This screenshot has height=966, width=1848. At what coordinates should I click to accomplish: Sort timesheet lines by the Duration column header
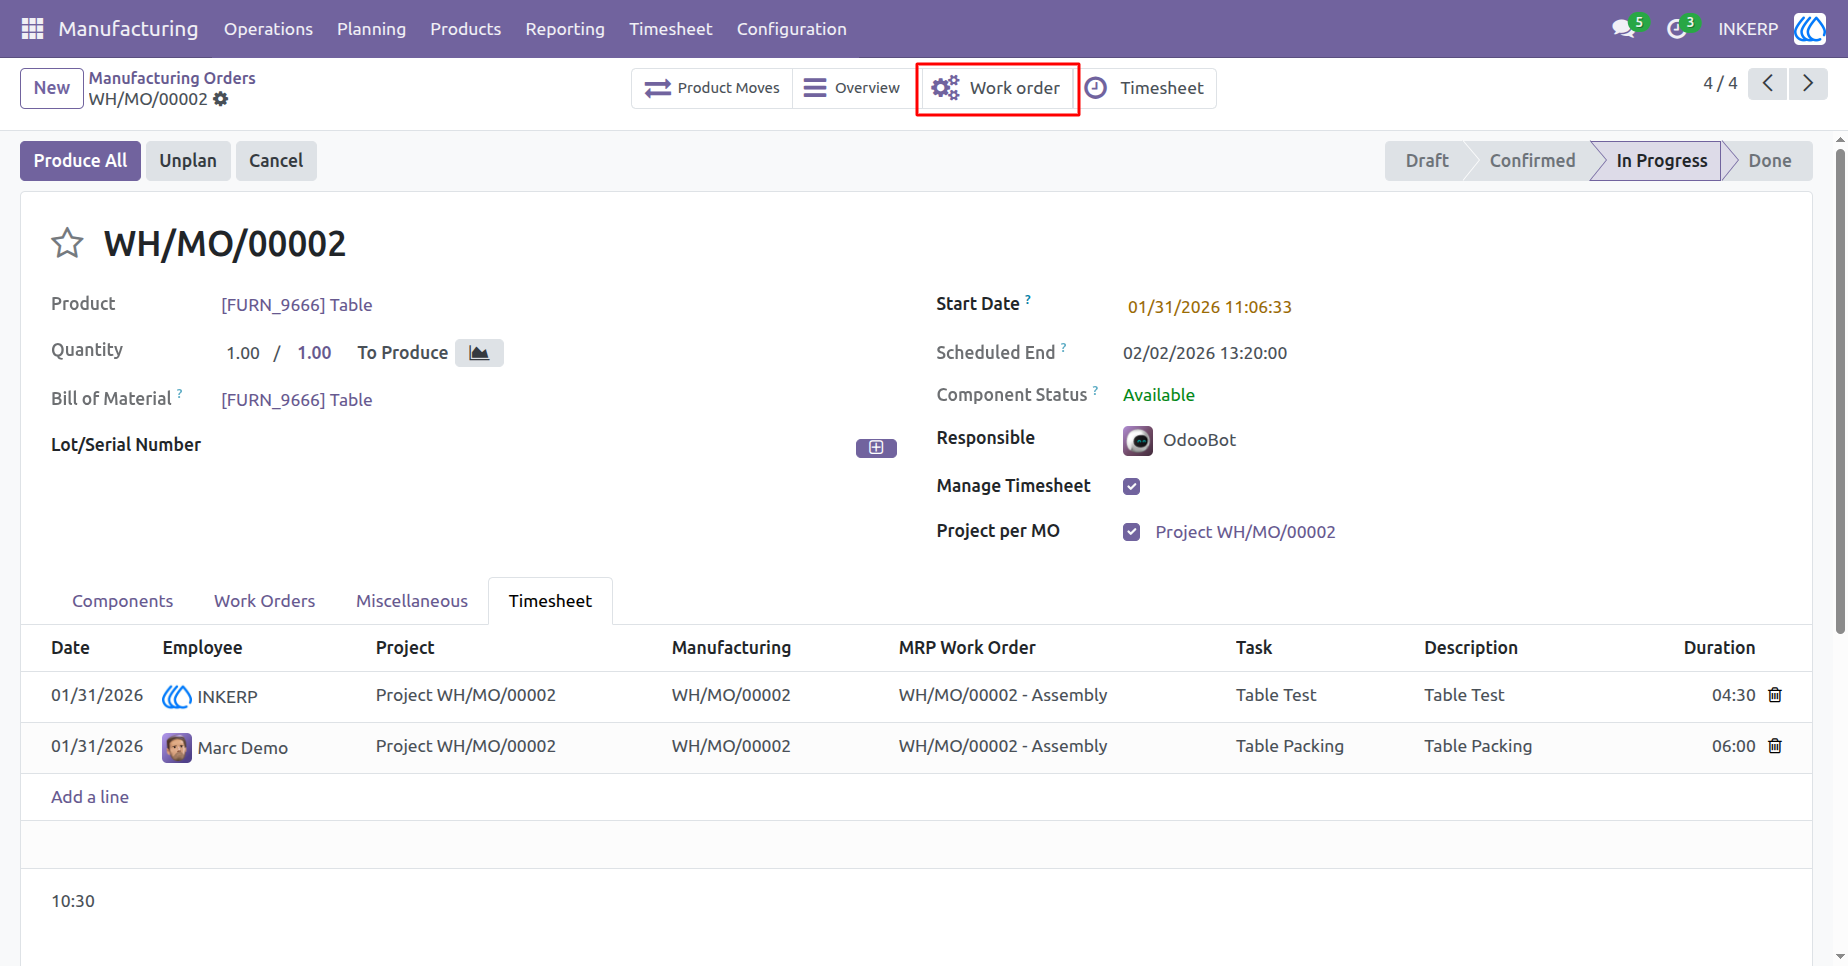tap(1719, 648)
